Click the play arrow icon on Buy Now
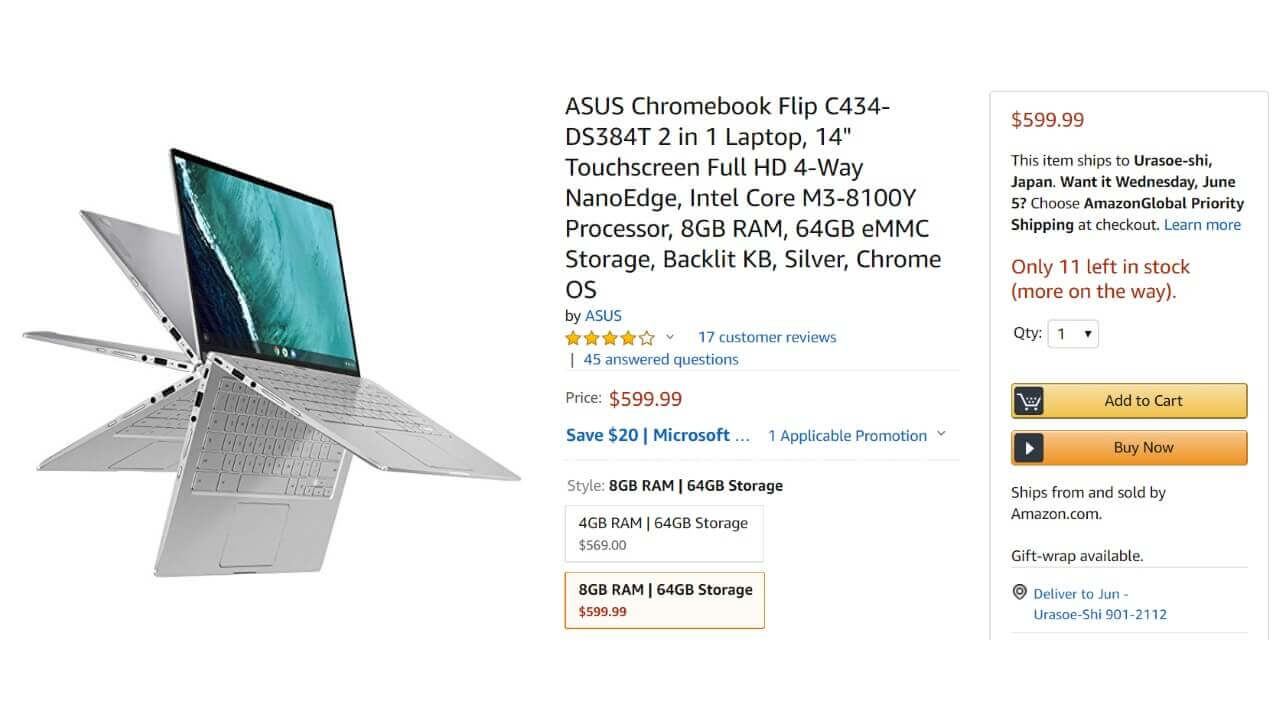This screenshot has width=1280, height=720. click(x=1028, y=448)
